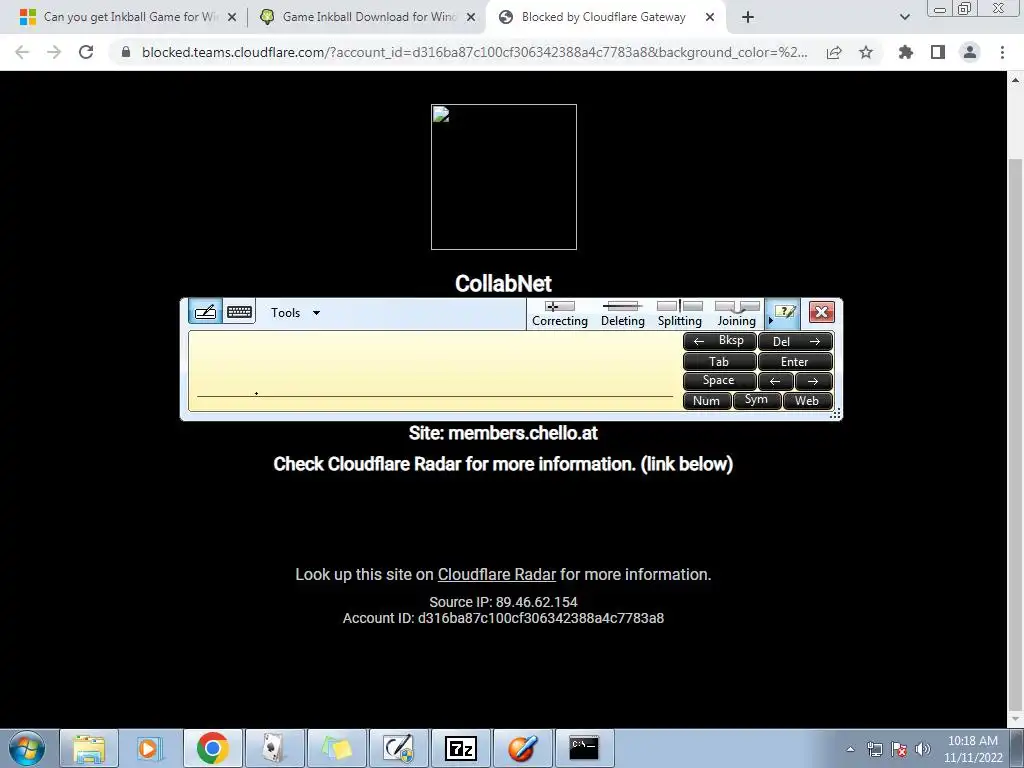Tap the Del key
The height and width of the screenshot is (768, 1024).
point(795,341)
